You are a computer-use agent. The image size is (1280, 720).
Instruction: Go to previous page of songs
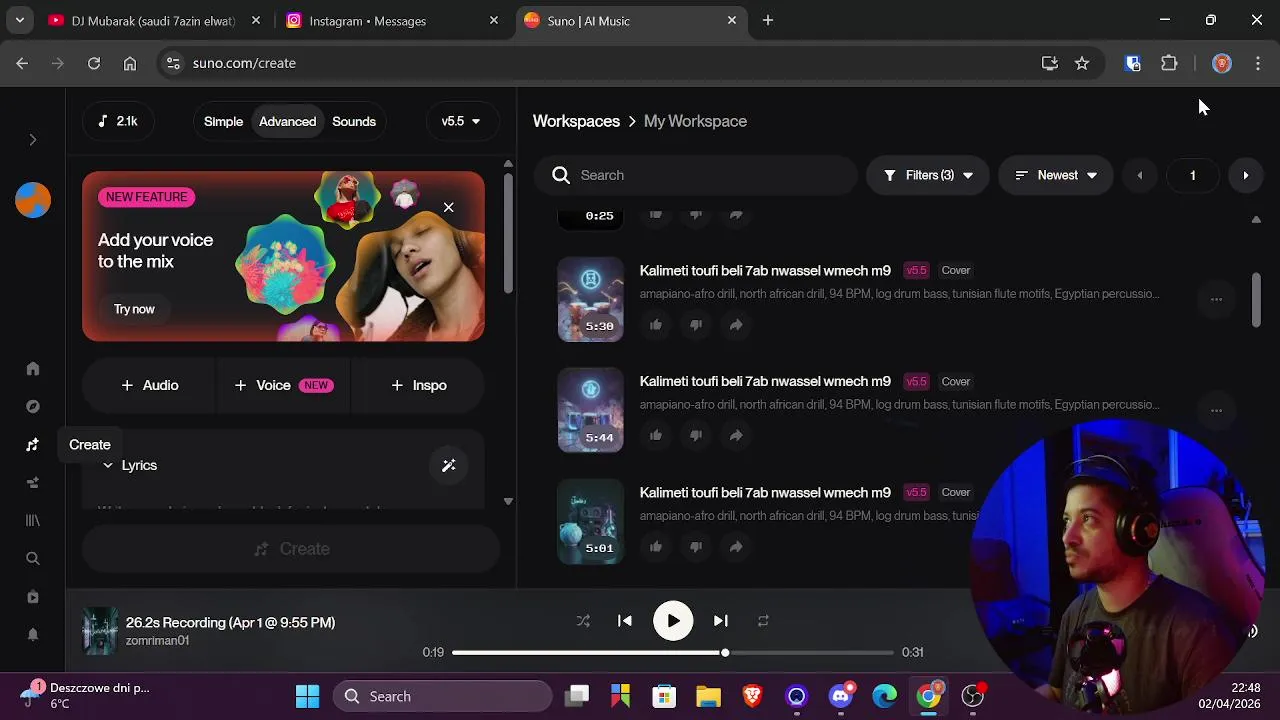pos(1139,175)
